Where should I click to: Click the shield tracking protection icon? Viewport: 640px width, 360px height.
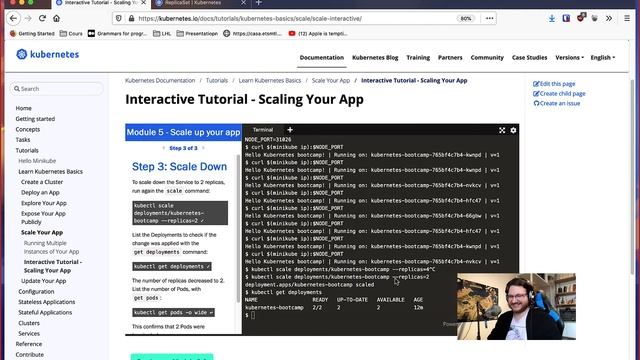119,18
